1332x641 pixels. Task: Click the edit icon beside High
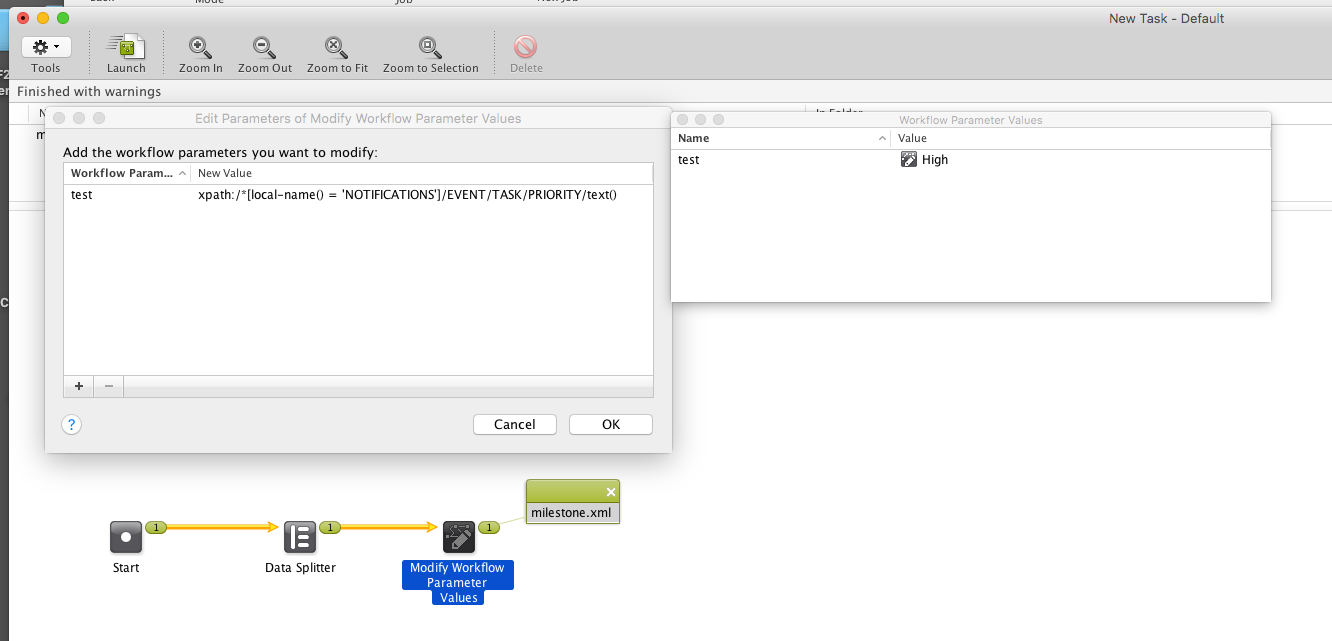pyautogui.click(x=909, y=160)
